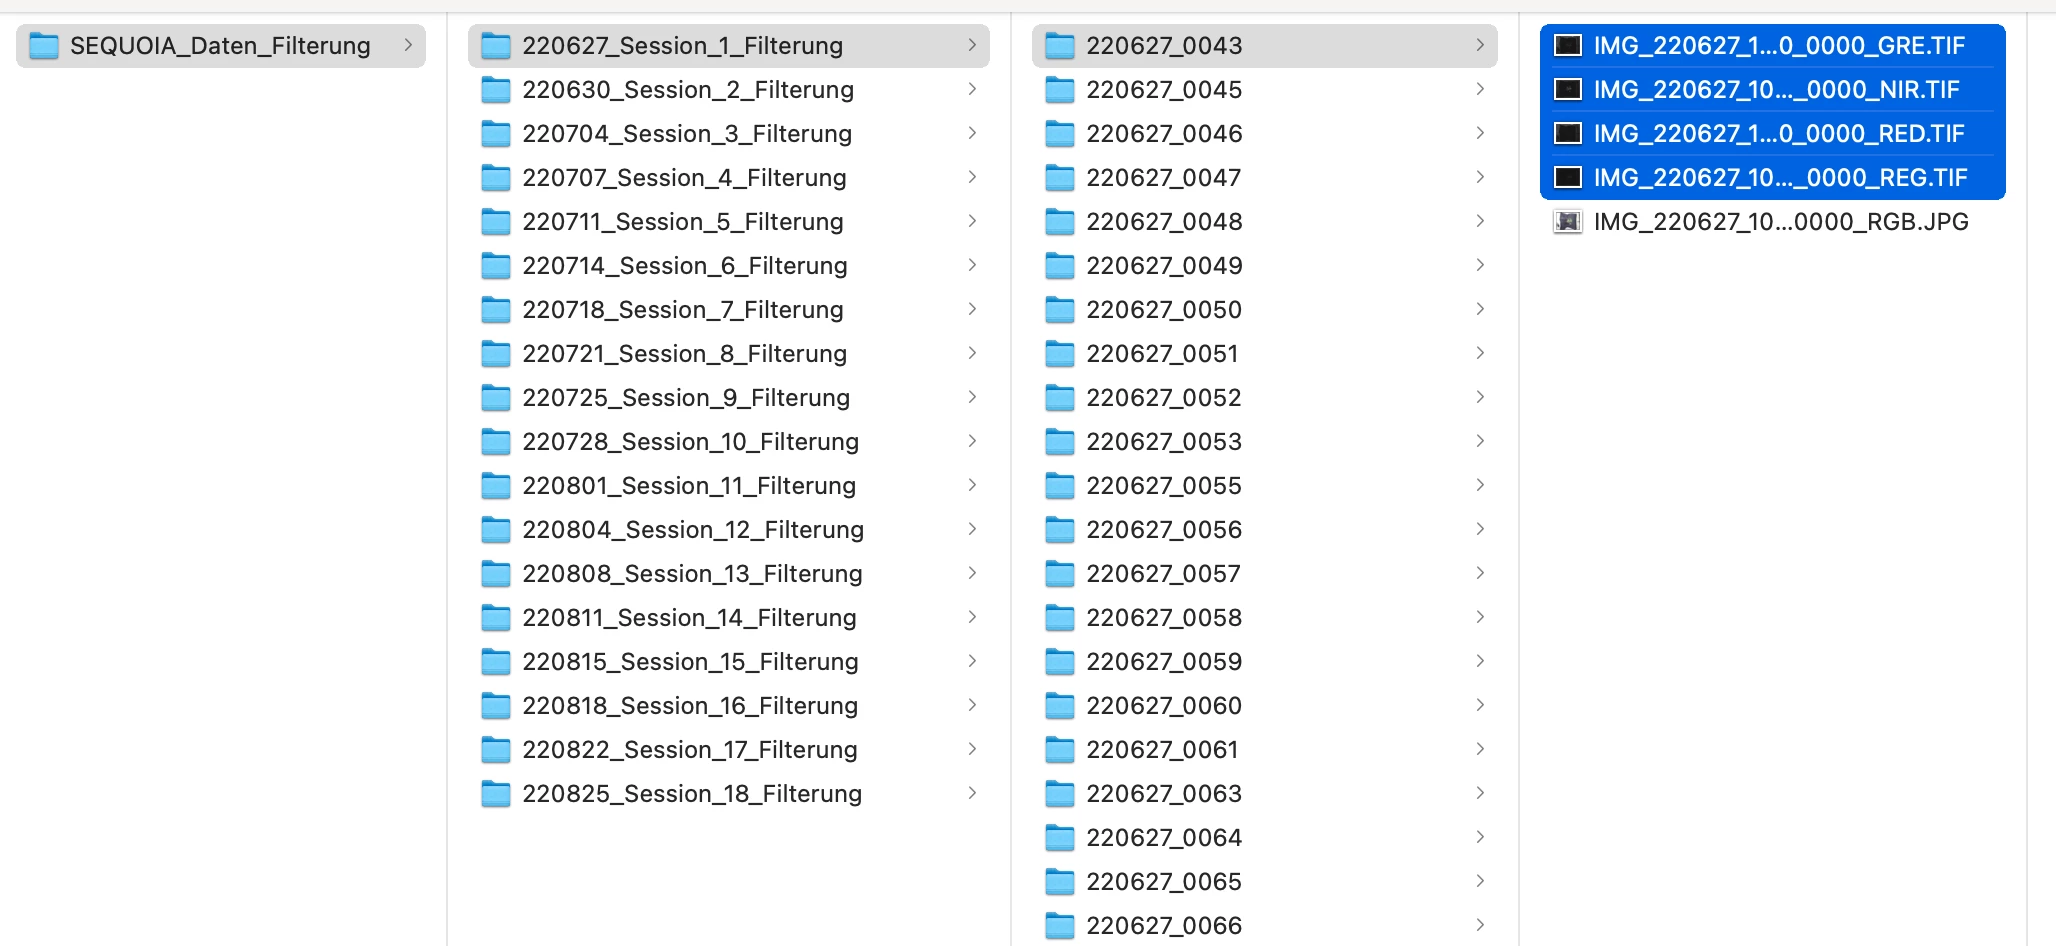Open the 220718_Session_7_Filterung folder
Viewport: 2056px width, 946px height.
click(729, 310)
